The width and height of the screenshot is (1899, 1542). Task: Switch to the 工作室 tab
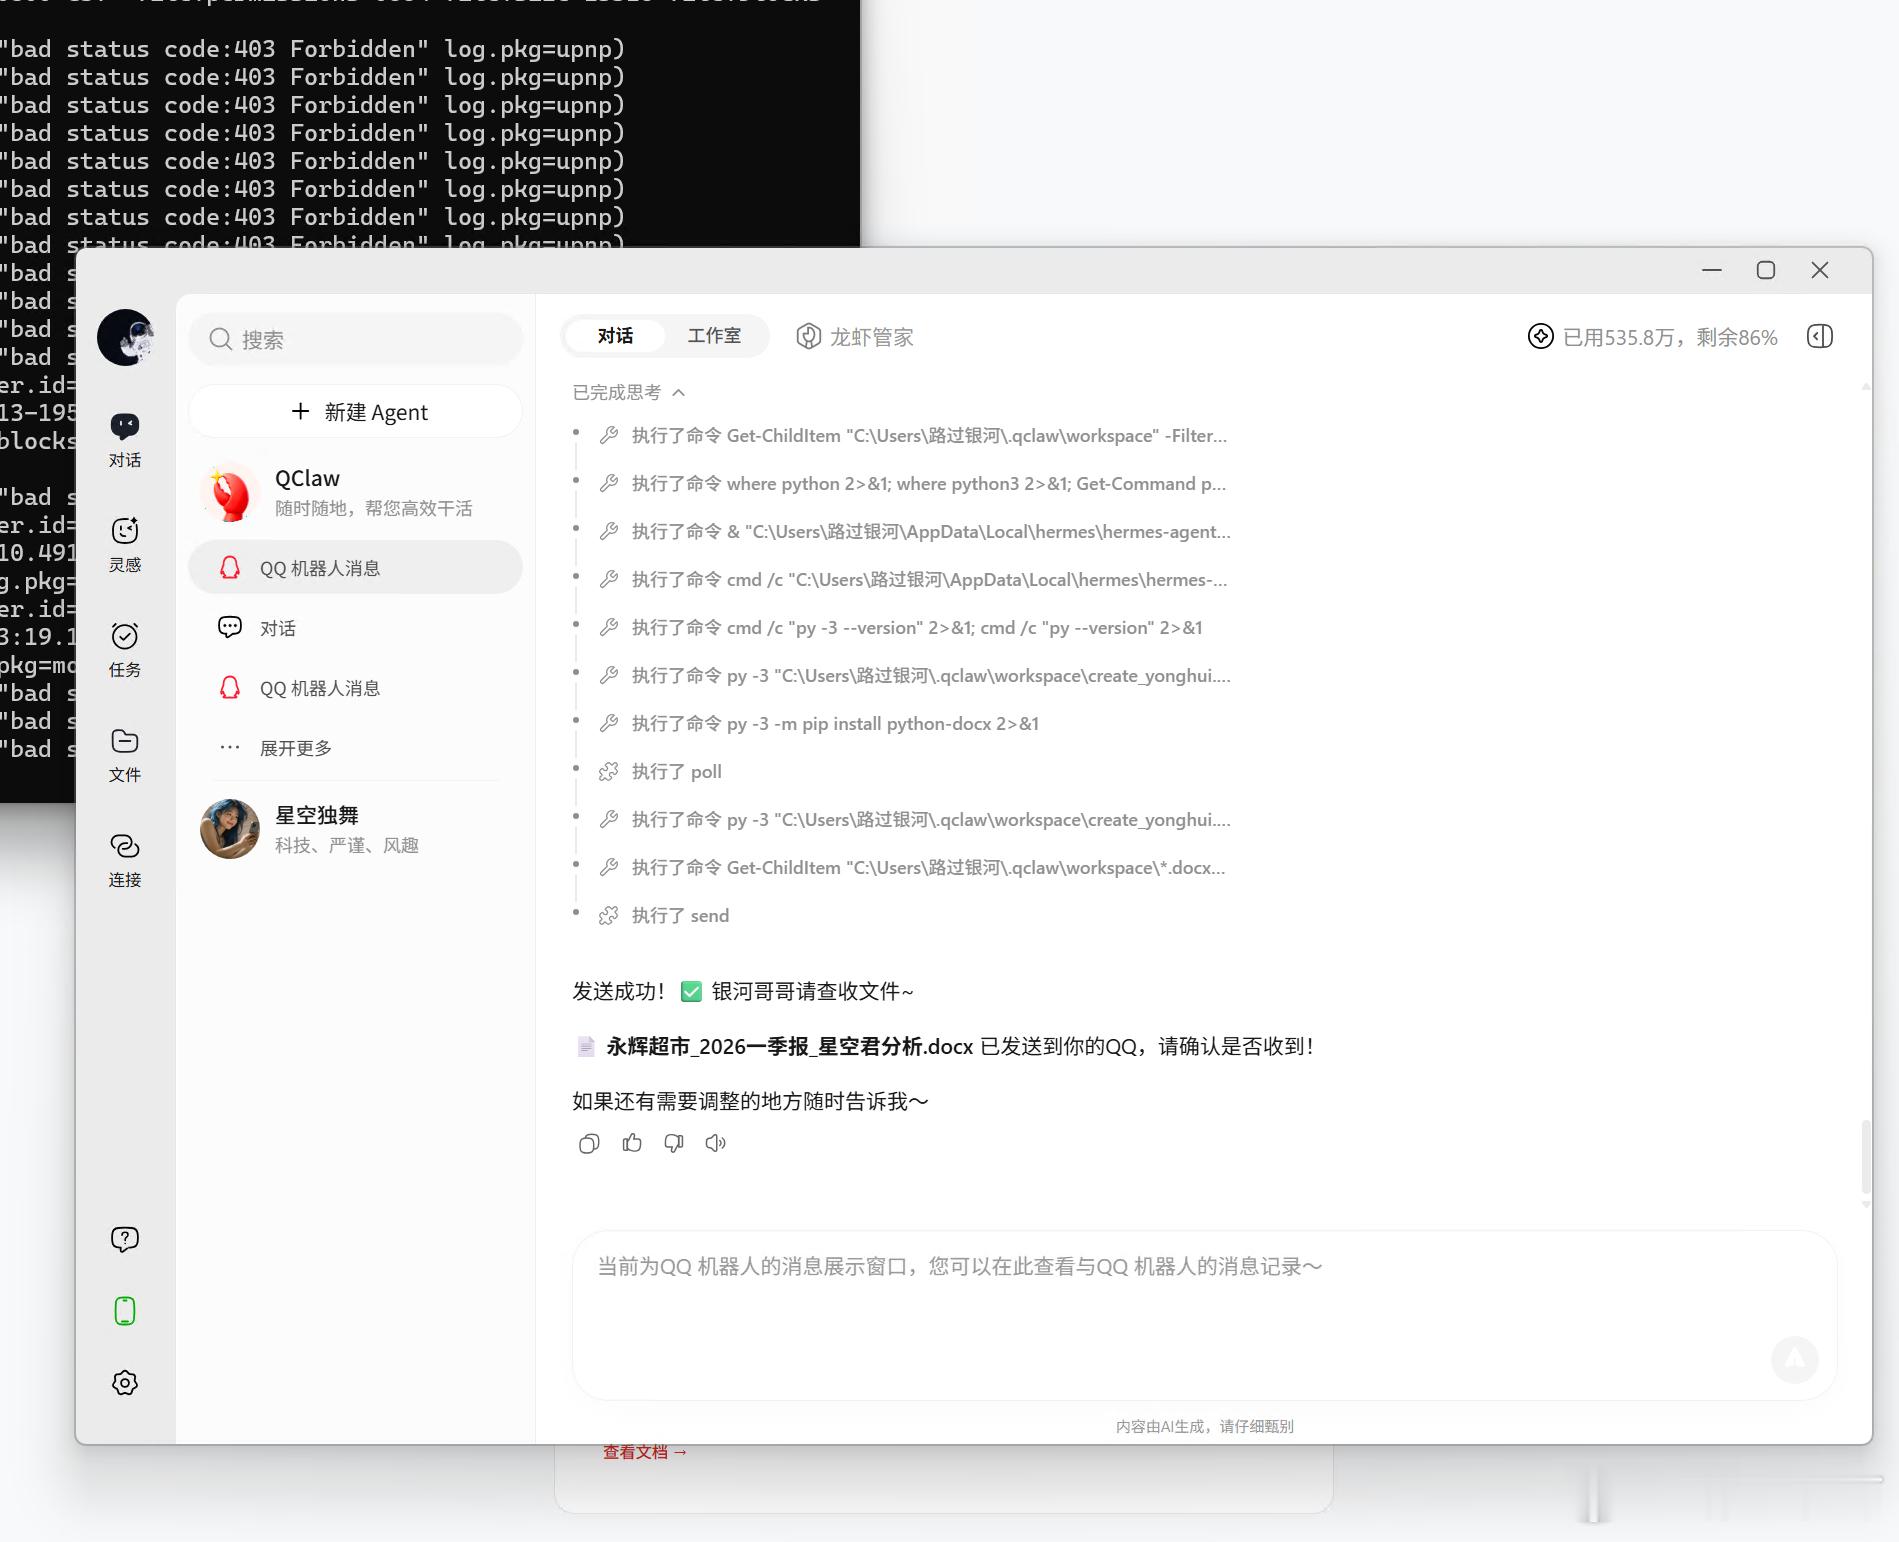(x=714, y=336)
